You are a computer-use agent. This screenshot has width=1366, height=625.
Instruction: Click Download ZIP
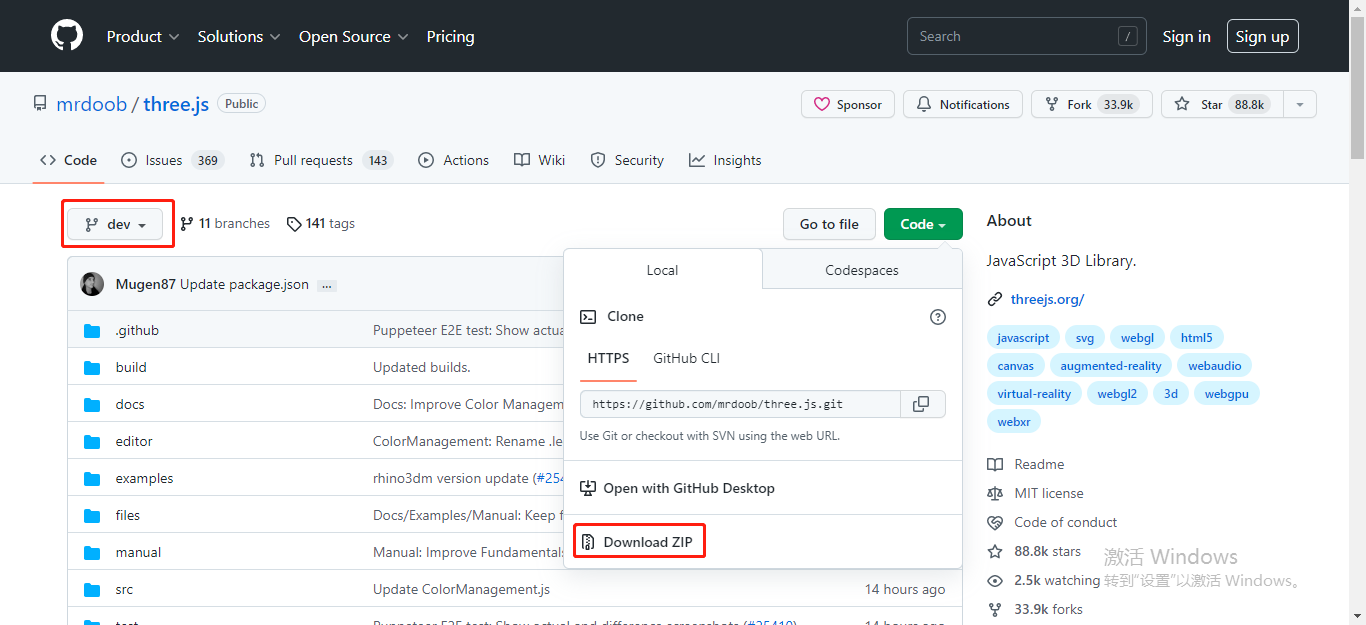tap(640, 542)
